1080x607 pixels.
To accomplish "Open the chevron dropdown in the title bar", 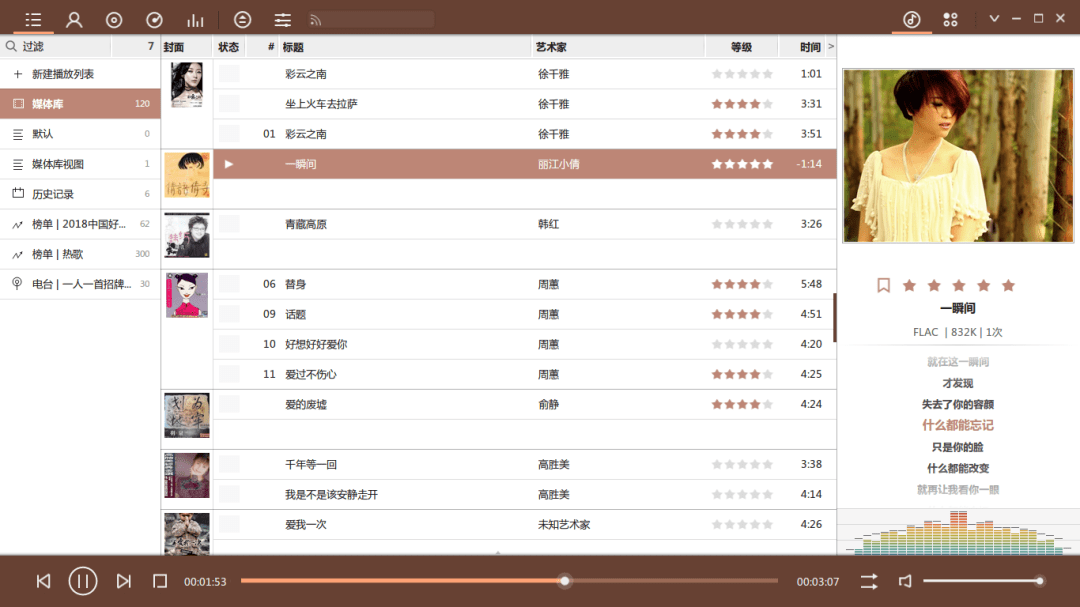I will (x=993, y=18).
